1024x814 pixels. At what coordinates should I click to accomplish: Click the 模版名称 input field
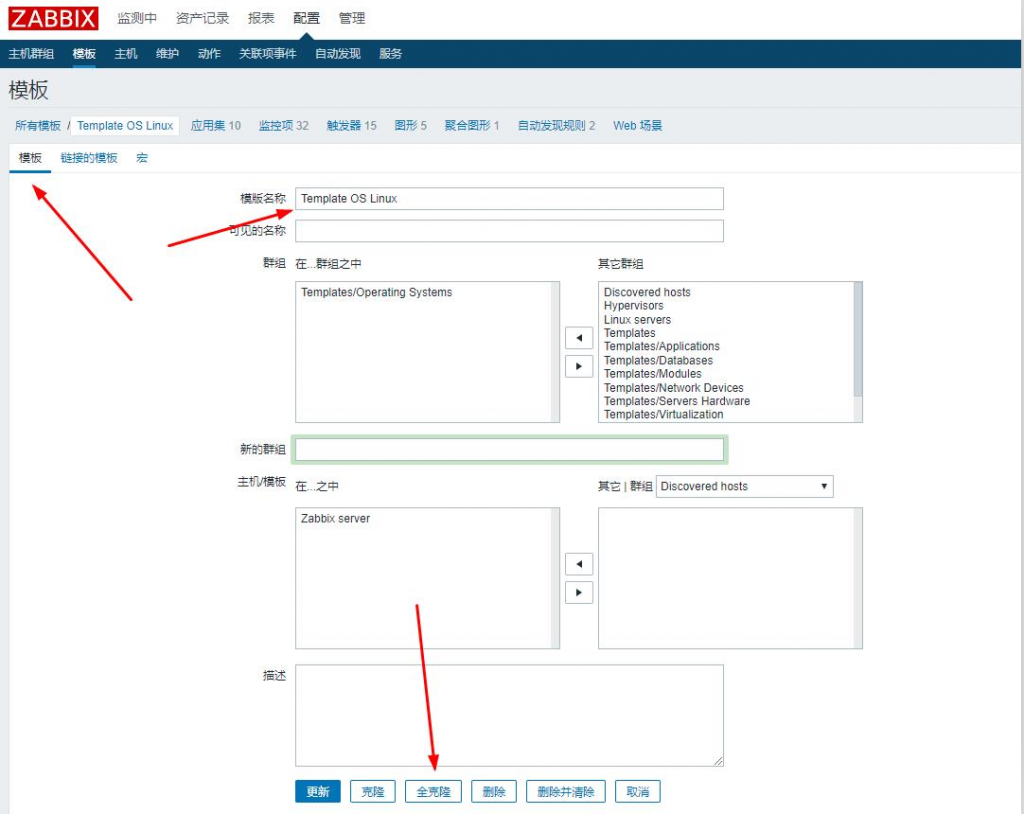pos(509,199)
